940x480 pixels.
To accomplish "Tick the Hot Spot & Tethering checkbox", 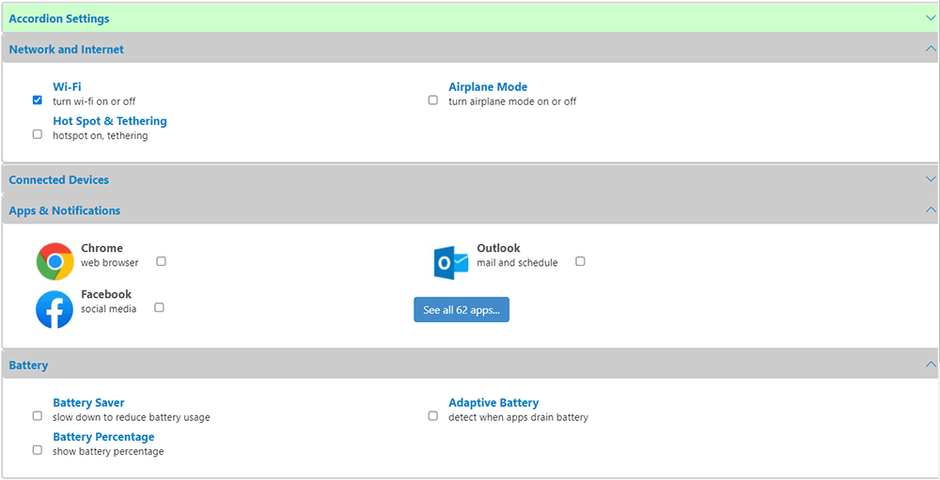I will click(x=37, y=134).
